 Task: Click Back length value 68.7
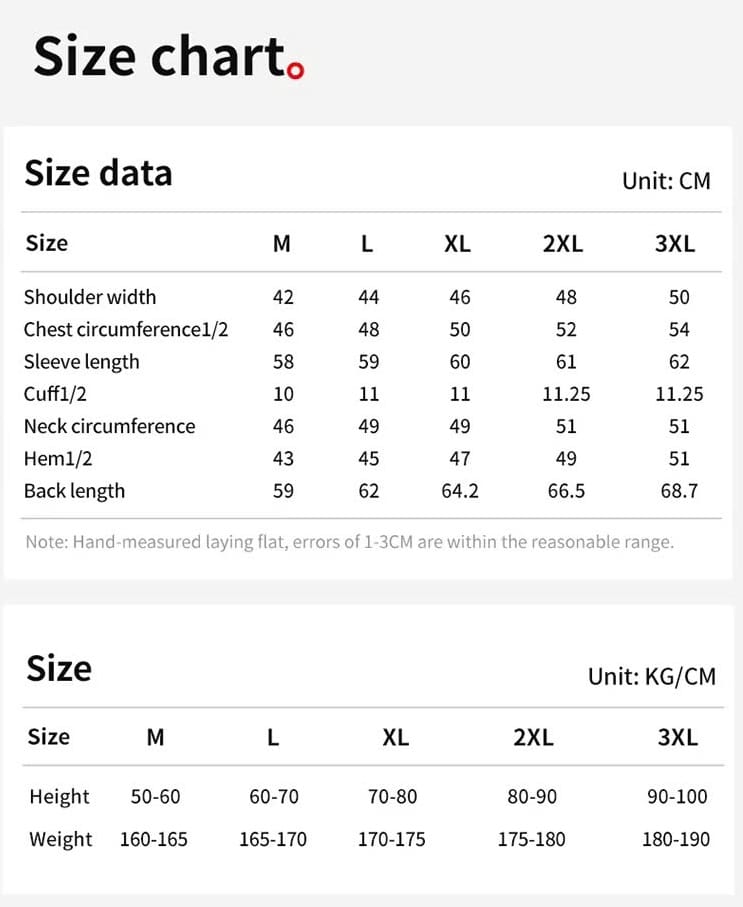pyautogui.click(x=679, y=491)
